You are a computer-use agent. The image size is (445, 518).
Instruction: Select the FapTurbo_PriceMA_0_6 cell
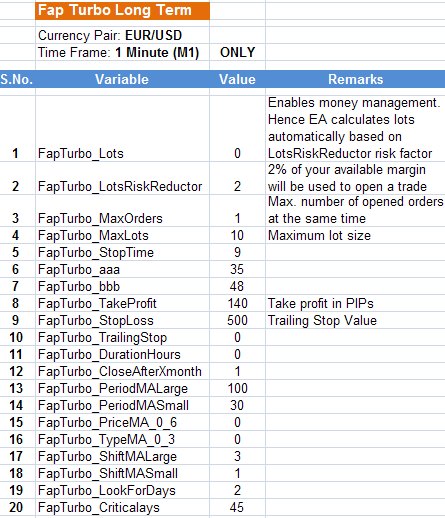(122, 422)
